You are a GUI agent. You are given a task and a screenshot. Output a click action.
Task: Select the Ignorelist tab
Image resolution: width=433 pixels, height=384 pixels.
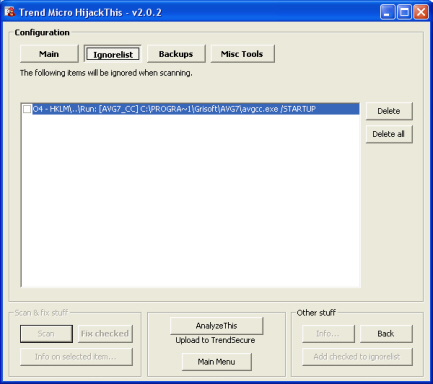113,54
